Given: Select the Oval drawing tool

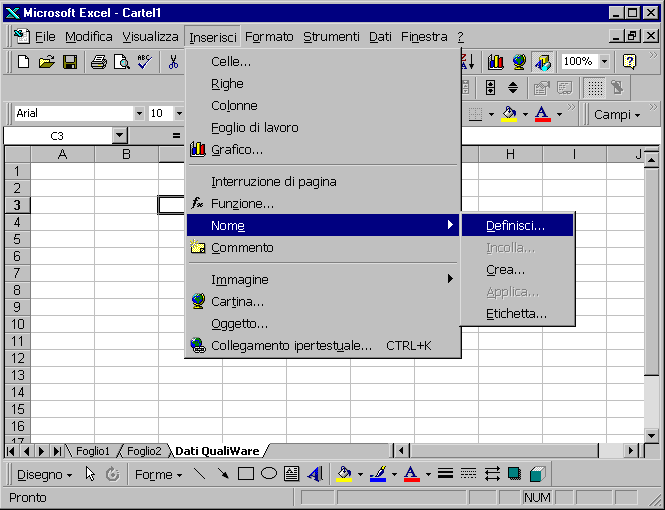Looking at the screenshot, I should (x=269, y=474).
